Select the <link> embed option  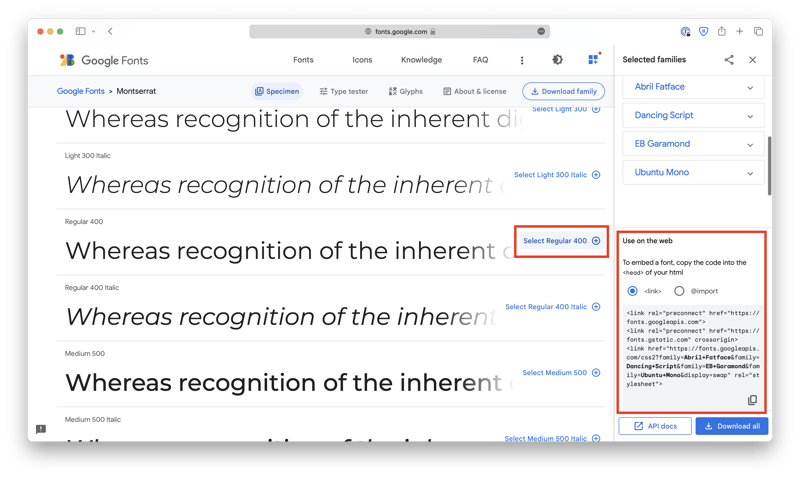(632, 291)
